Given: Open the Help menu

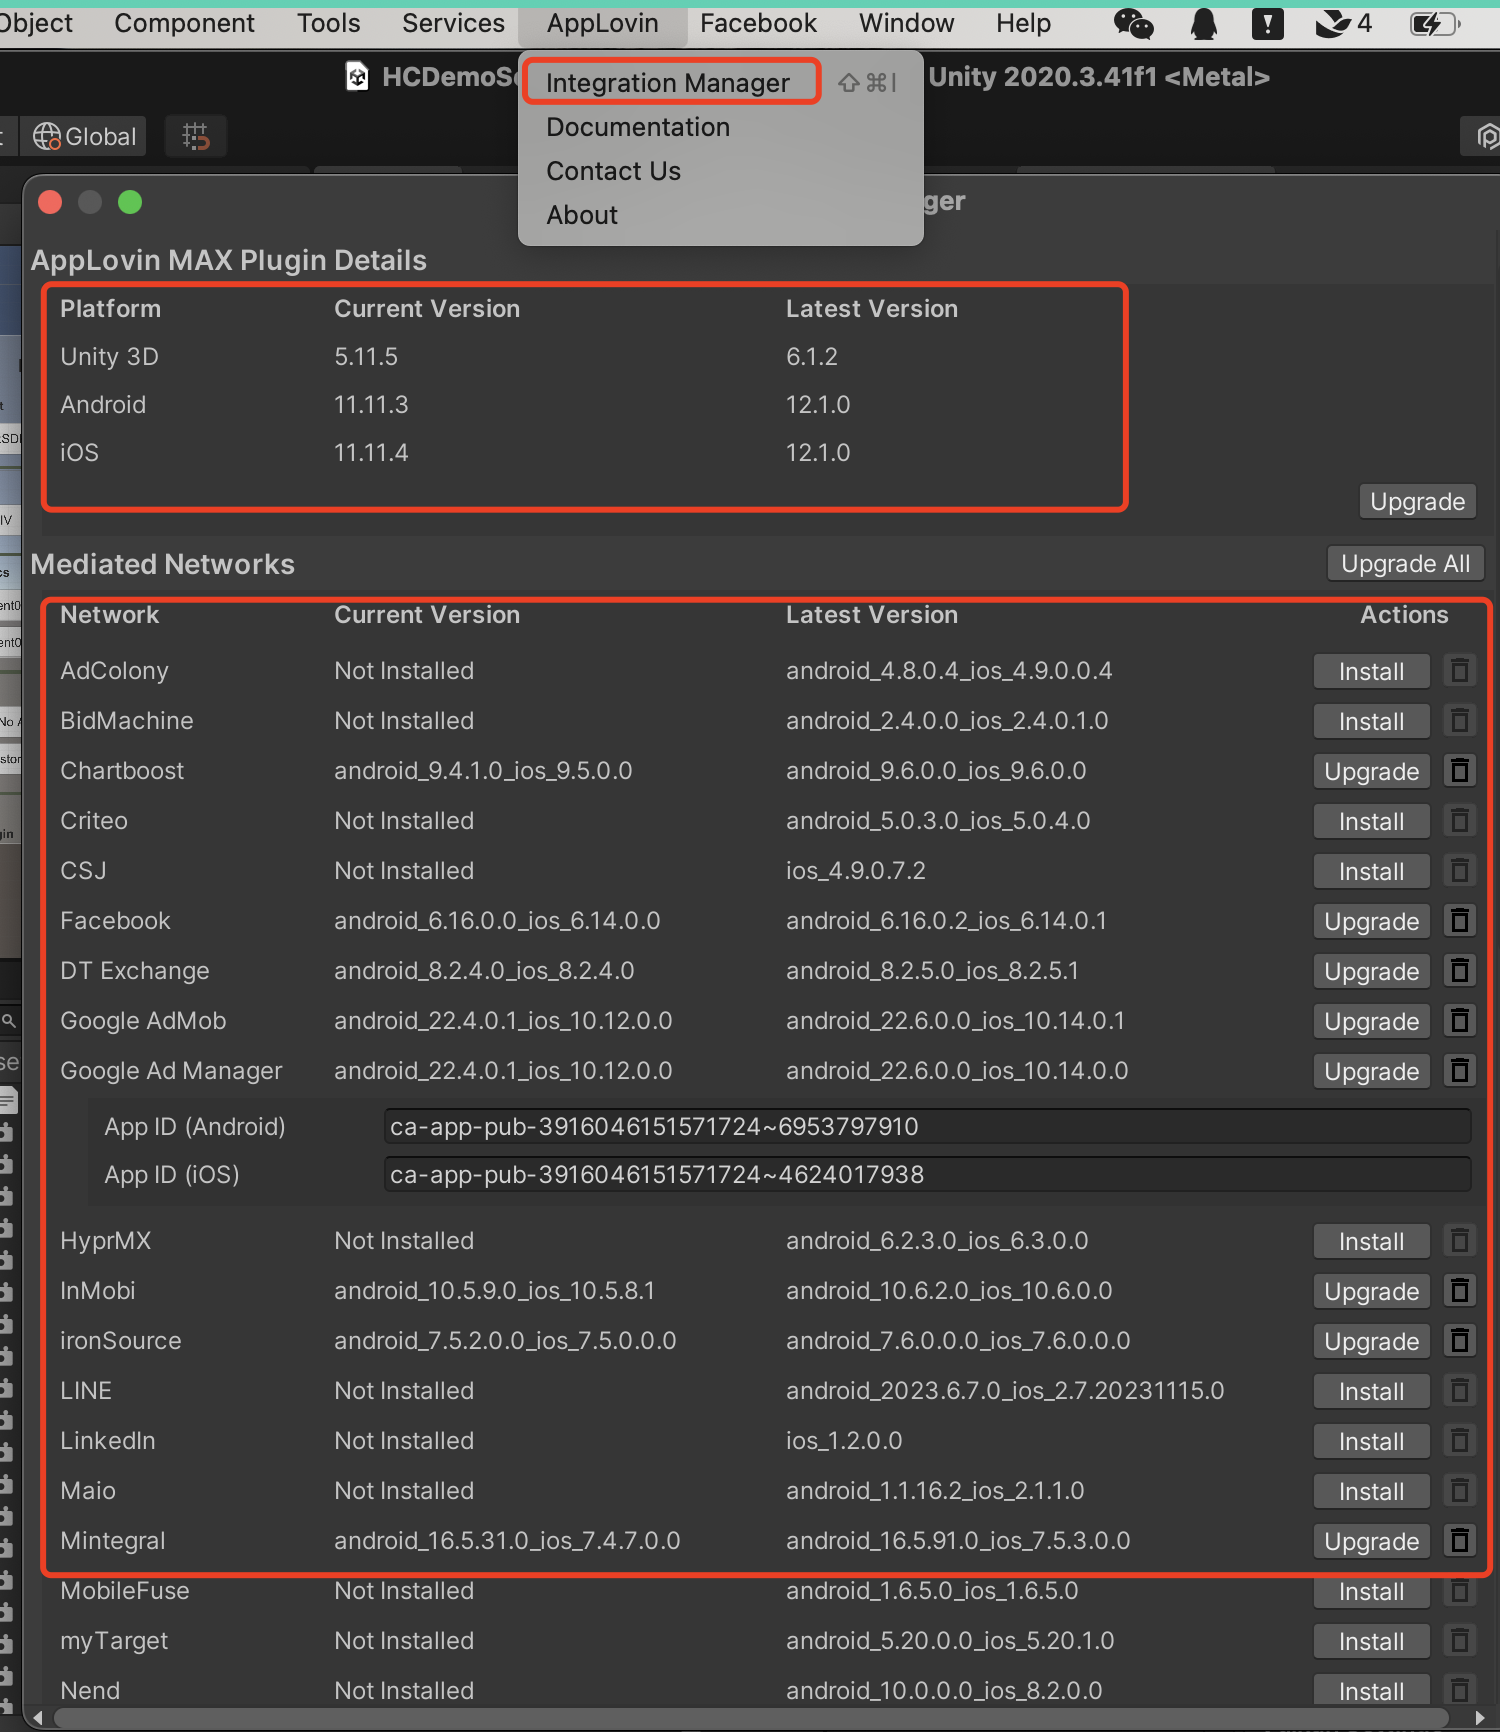Looking at the screenshot, I should tap(1023, 23).
